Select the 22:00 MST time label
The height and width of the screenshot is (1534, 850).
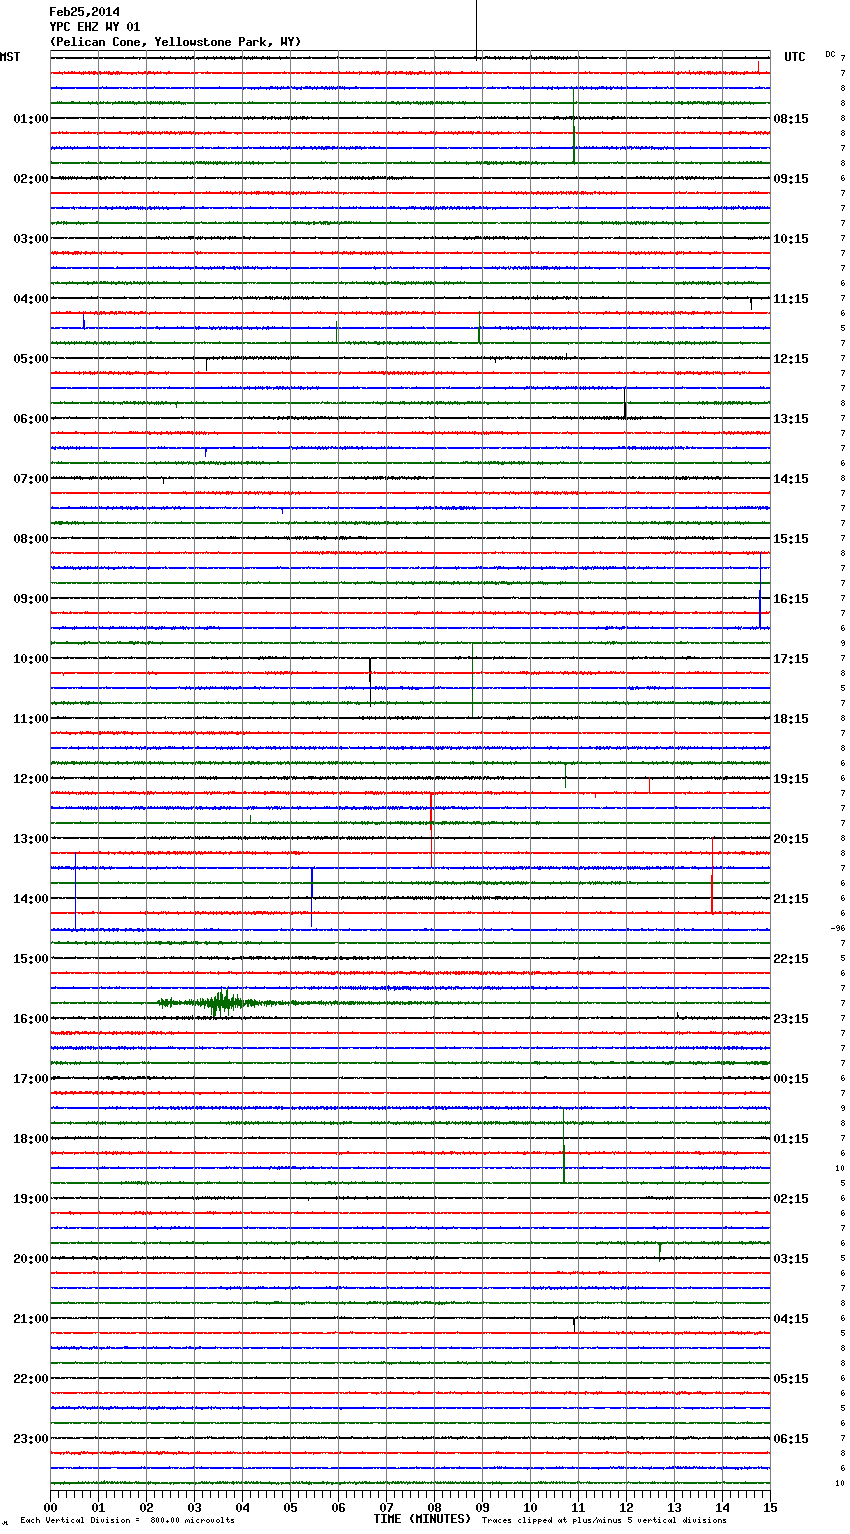[31, 1379]
